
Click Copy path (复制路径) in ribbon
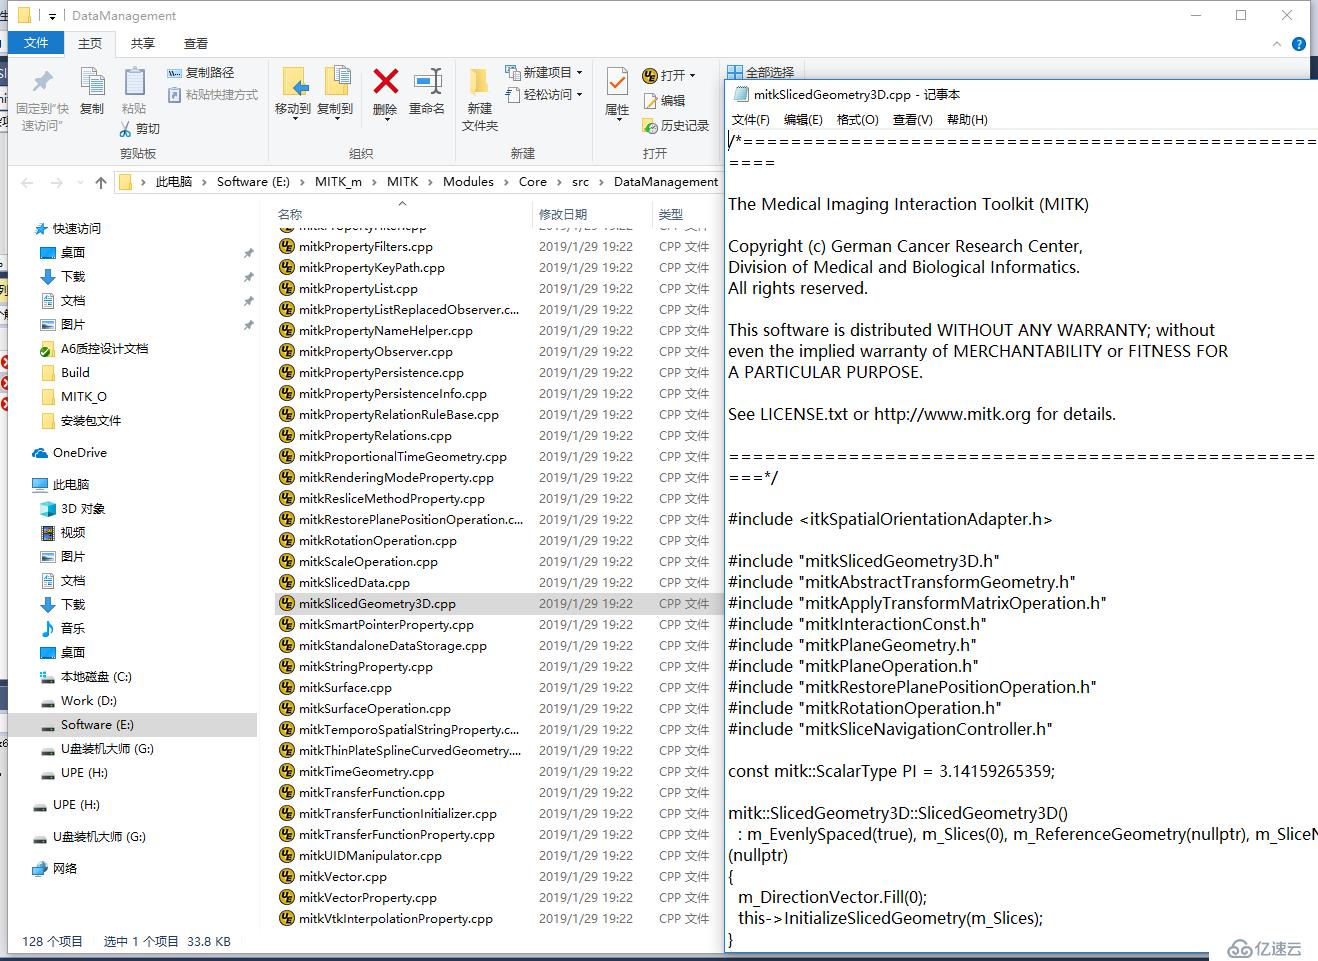tap(201, 73)
